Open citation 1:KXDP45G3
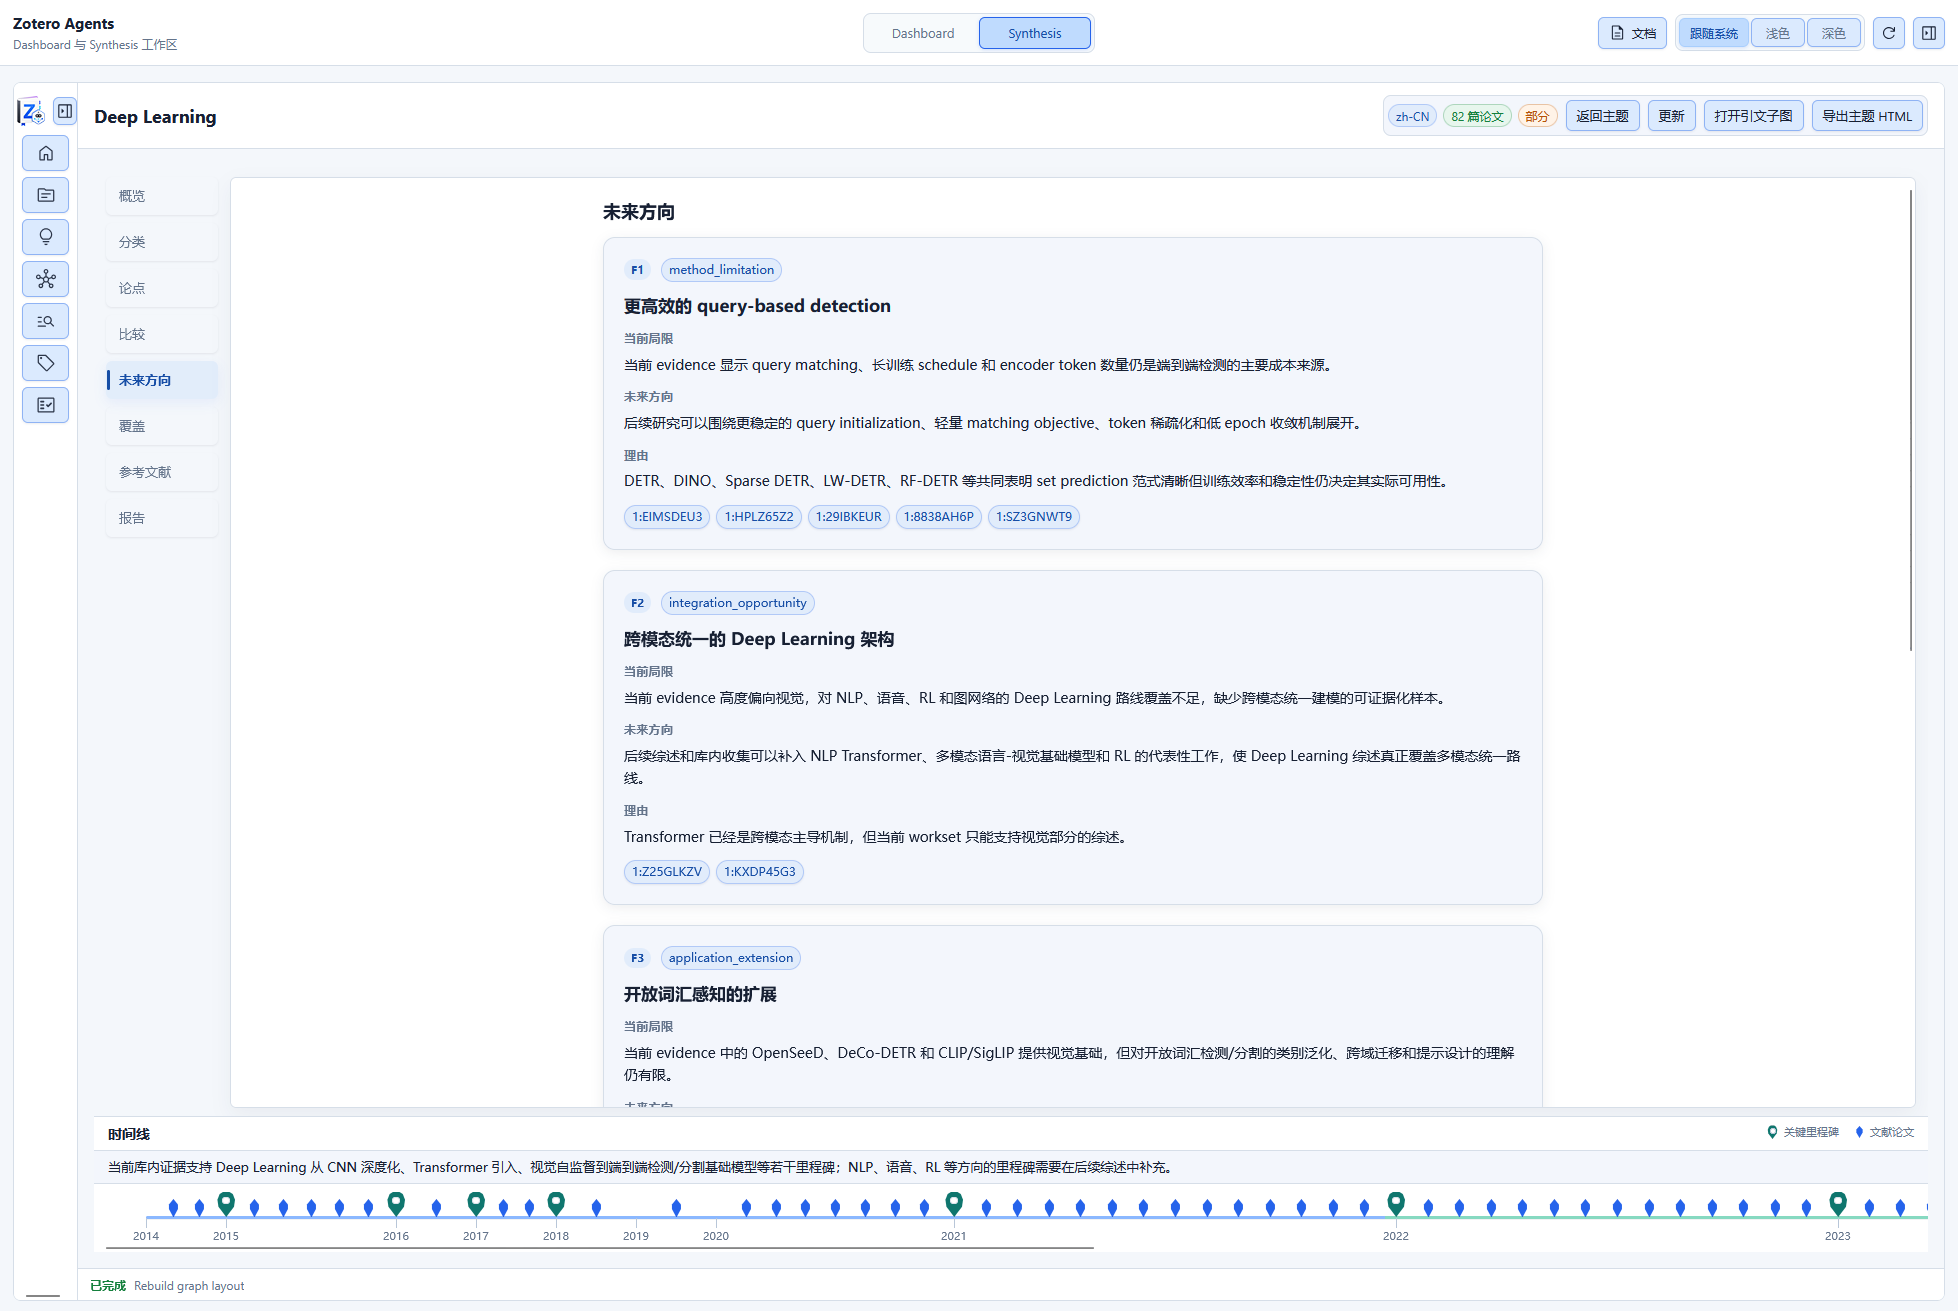Image resolution: width=1958 pixels, height=1311 pixels. pyautogui.click(x=760, y=872)
